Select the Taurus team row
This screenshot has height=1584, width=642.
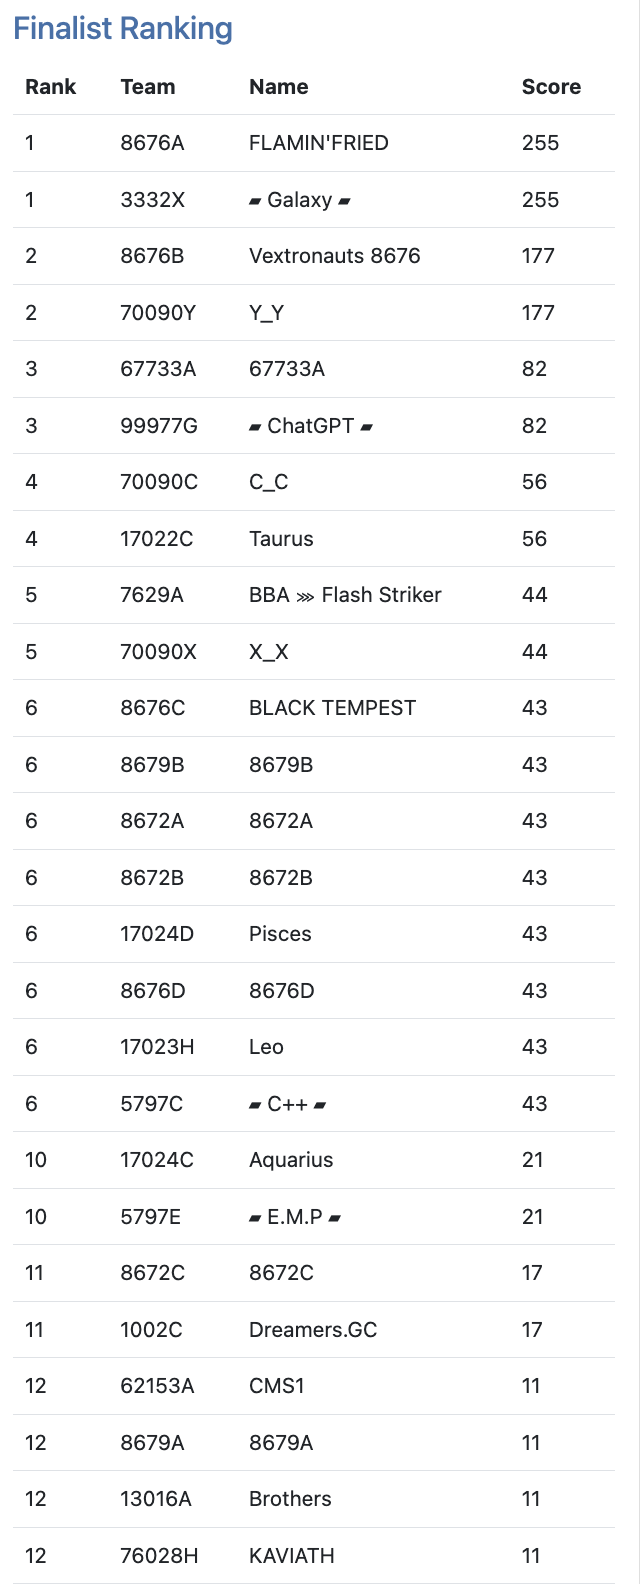click(x=281, y=539)
